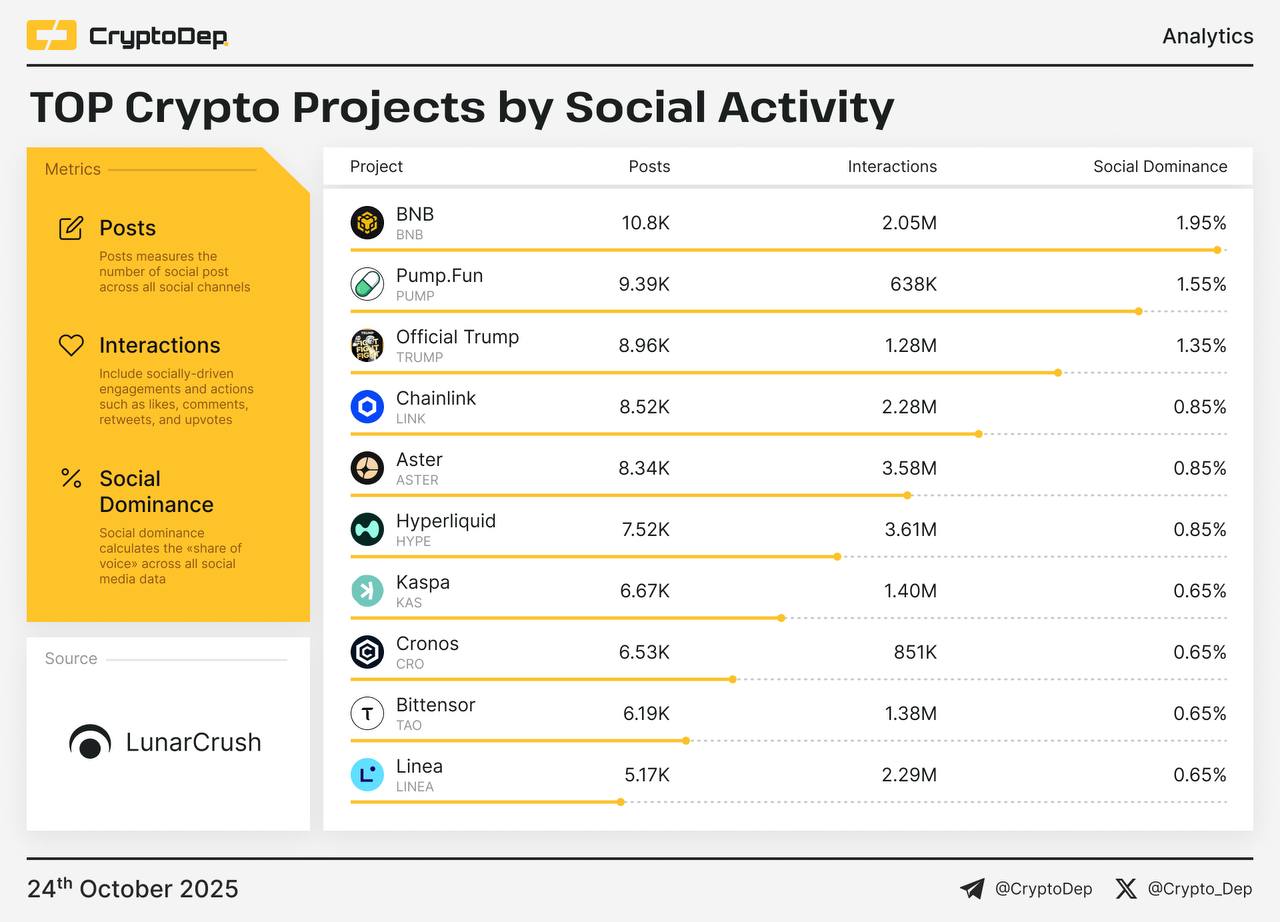Click the BNB coin logo icon
Screen dimensions: 1280x922
(367, 223)
